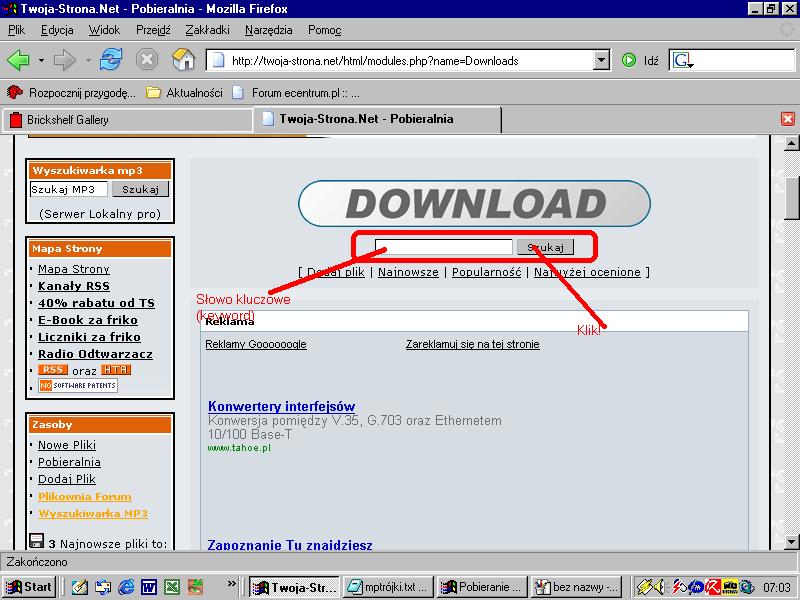800x600 pixels.
Task: Switch to Pobieranie taskbar window
Action: point(482,587)
